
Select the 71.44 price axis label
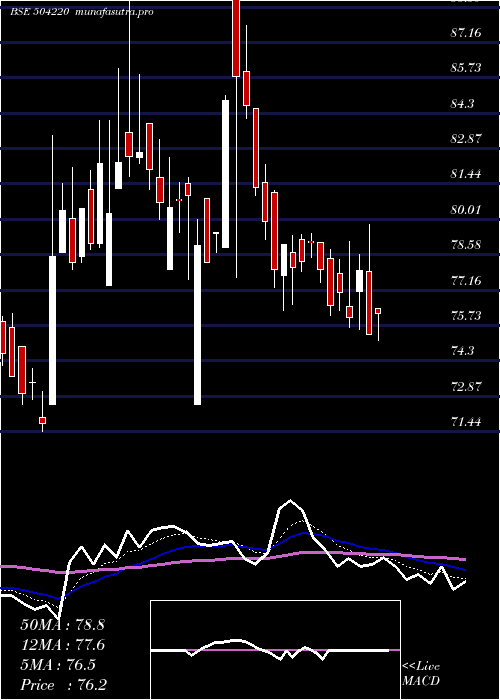tap(467, 421)
